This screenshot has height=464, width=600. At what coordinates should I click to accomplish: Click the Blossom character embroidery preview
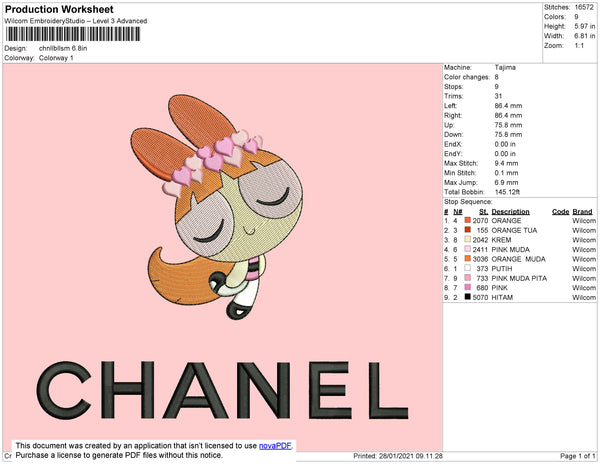click(x=217, y=207)
